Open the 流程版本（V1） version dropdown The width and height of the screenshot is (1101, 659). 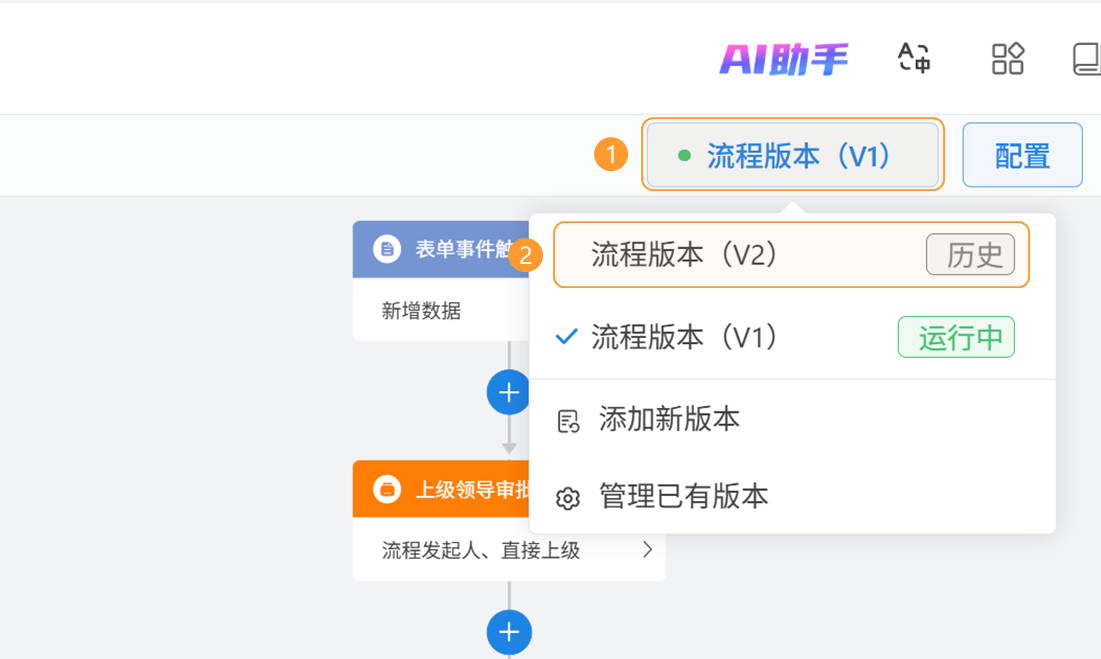pos(792,155)
